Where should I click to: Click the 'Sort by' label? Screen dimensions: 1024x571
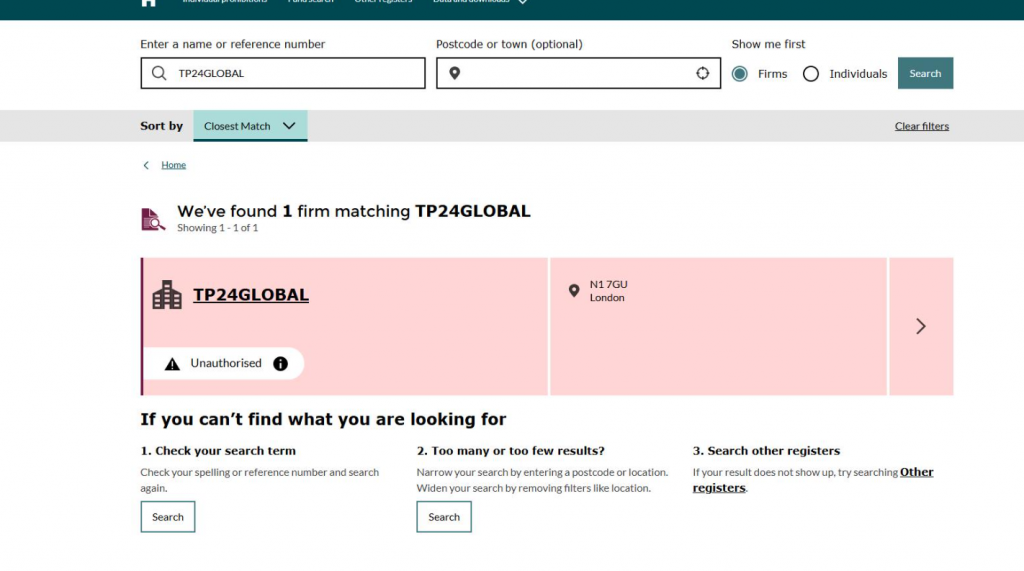tap(161, 126)
